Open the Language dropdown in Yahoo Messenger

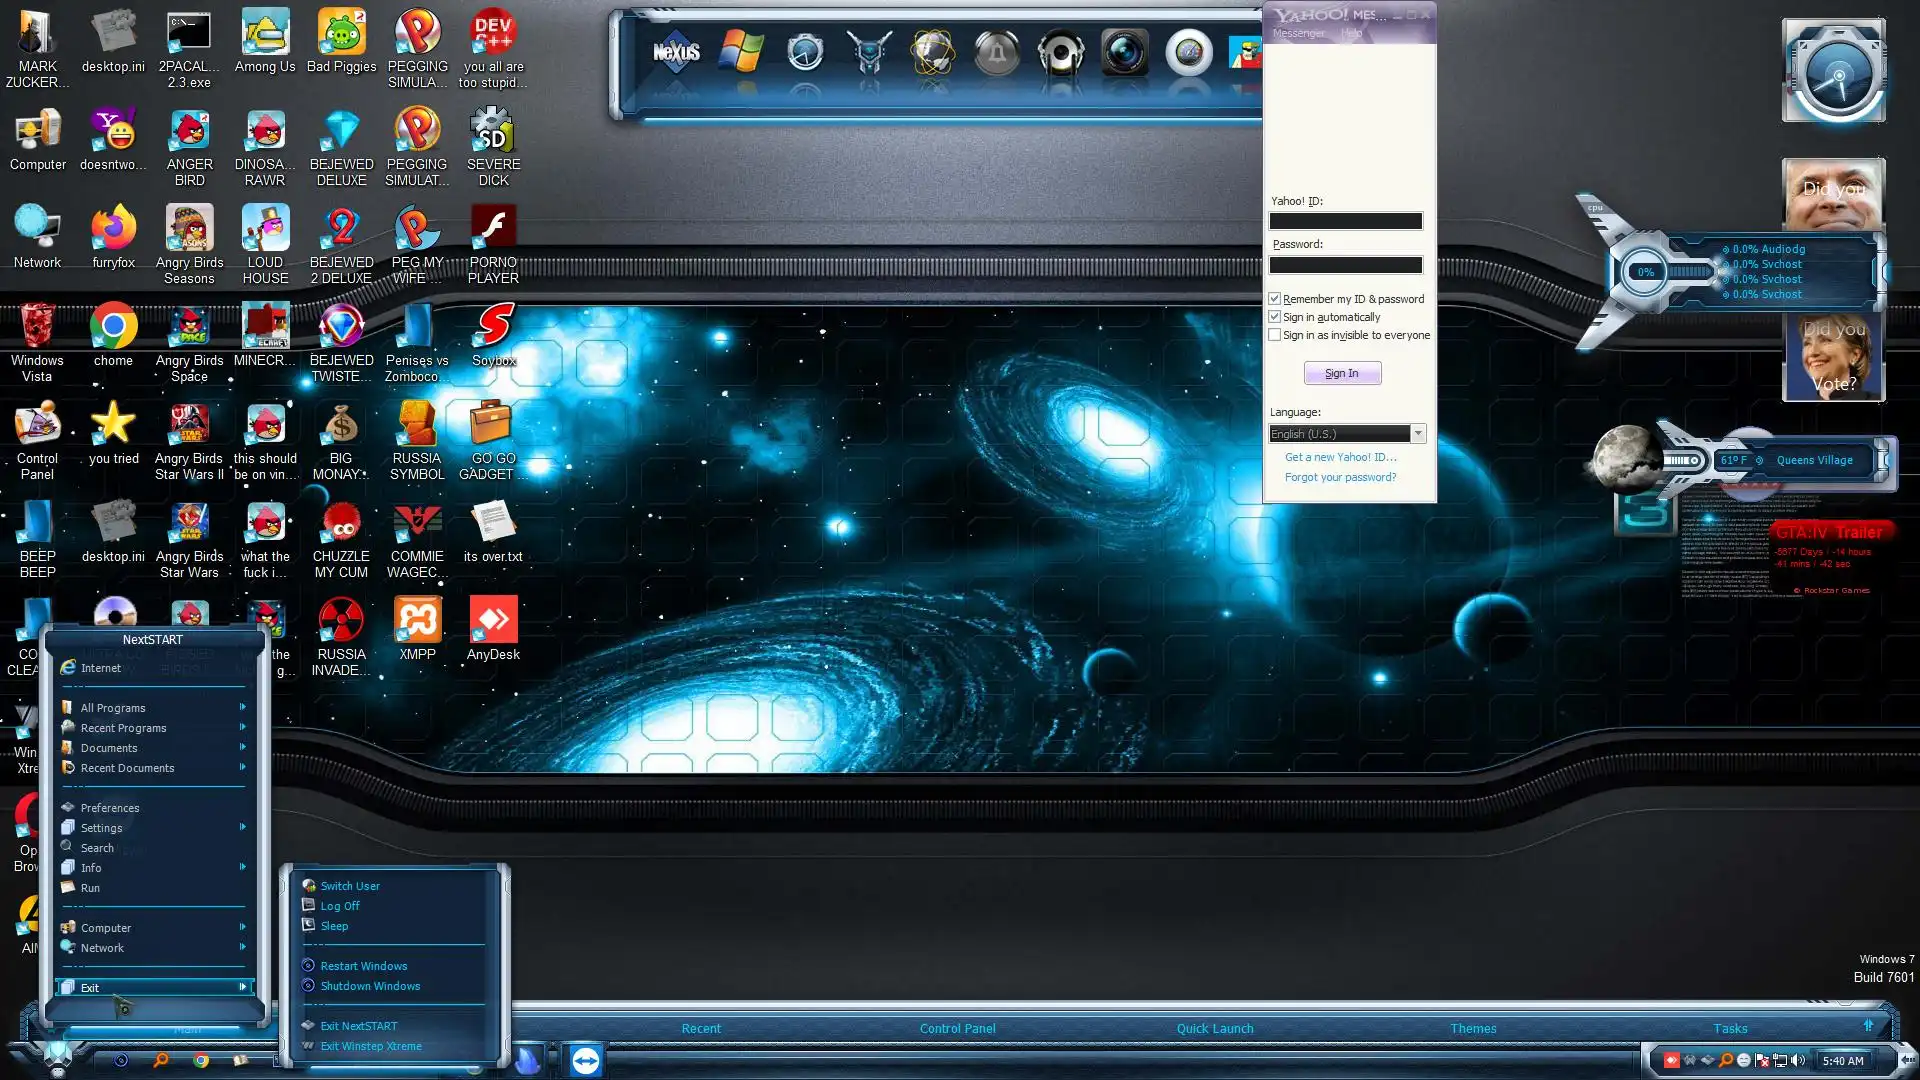coord(1418,434)
